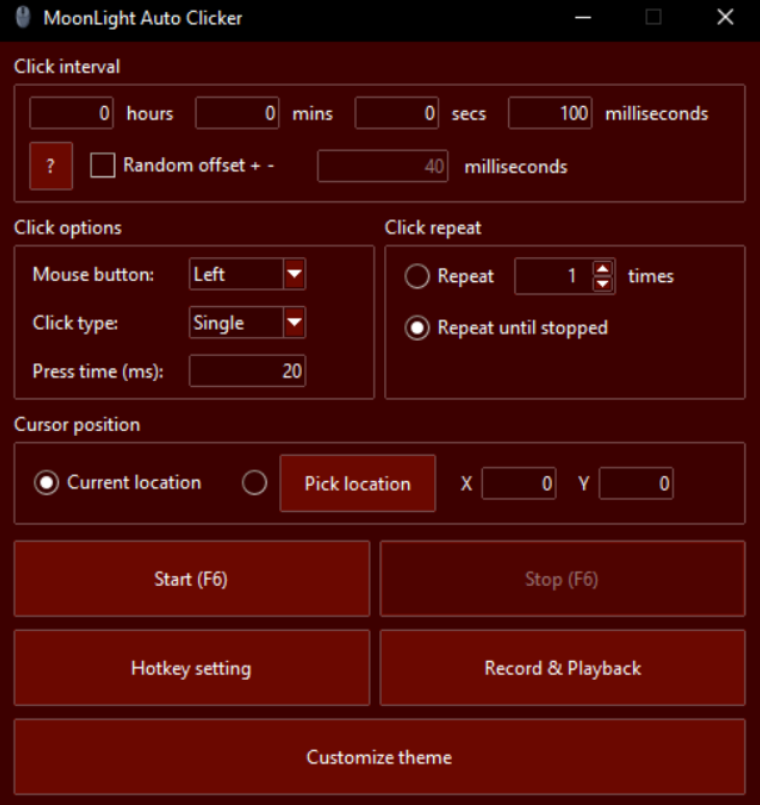Open Customize theme
Image resolution: width=760 pixels, height=805 pixels.
point(379,757)
